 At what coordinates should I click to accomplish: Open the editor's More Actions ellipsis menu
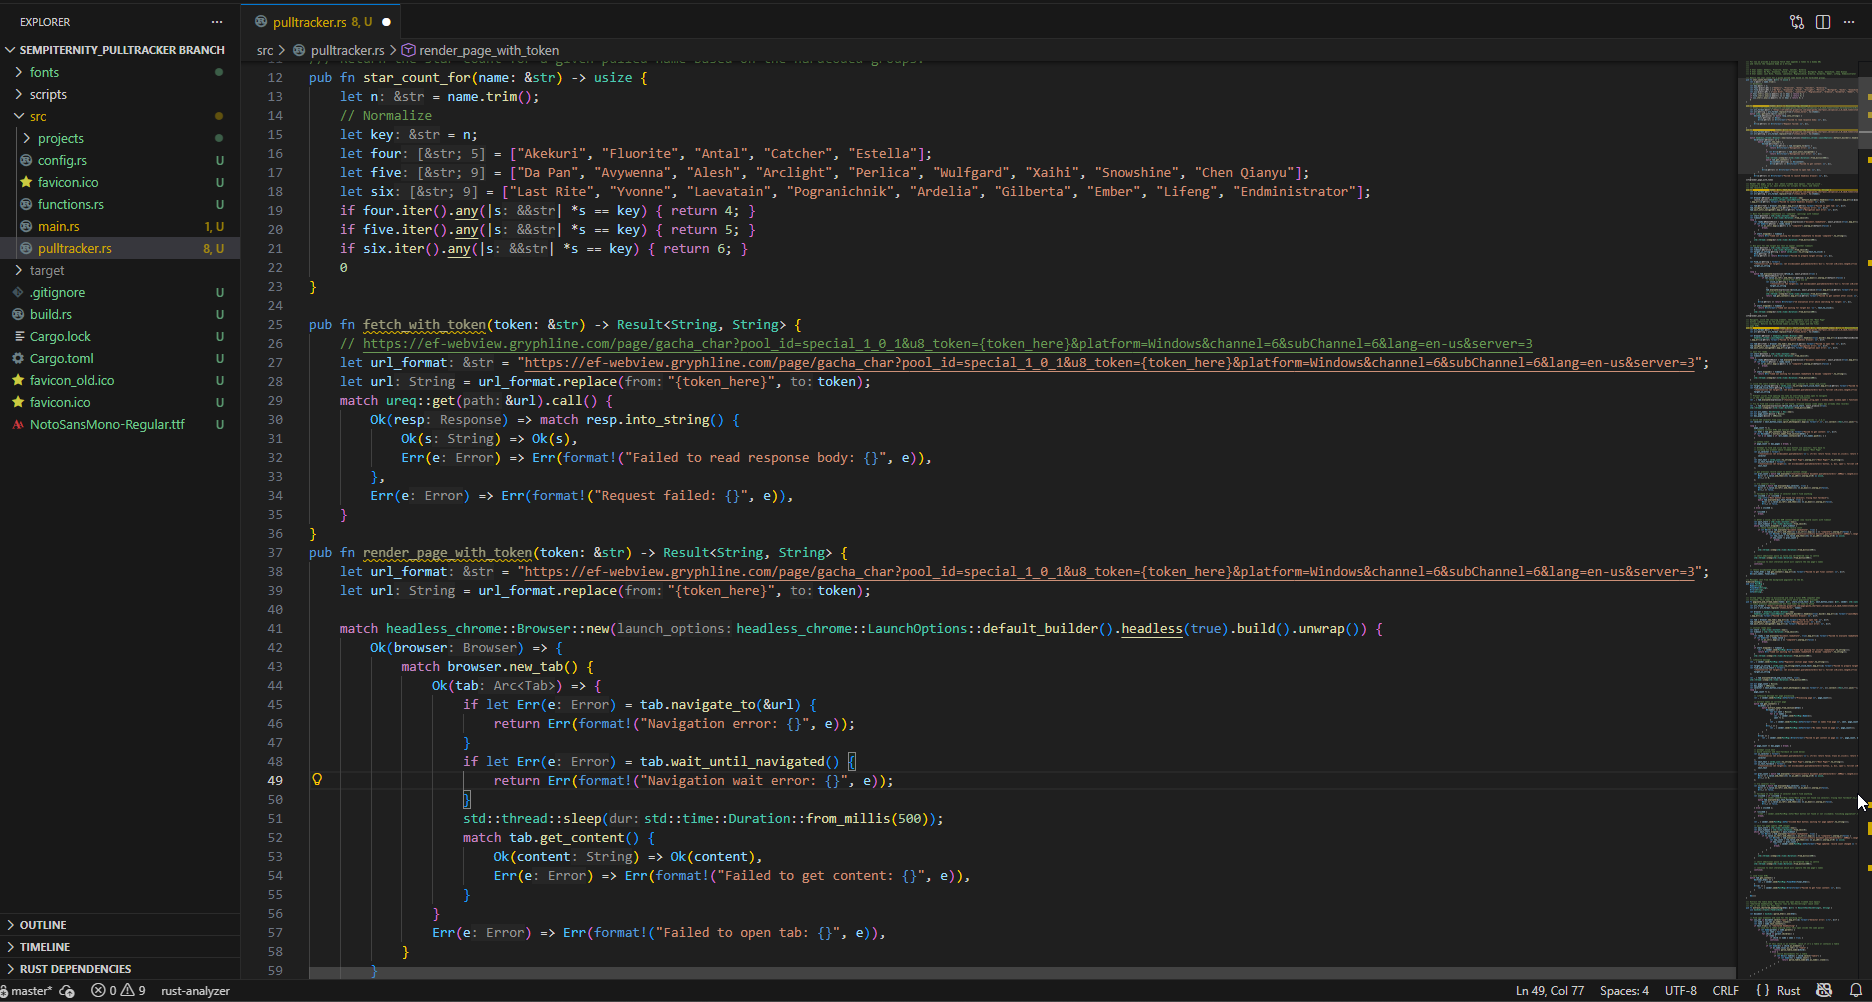pyautogui.click(x=1849, y=22)
